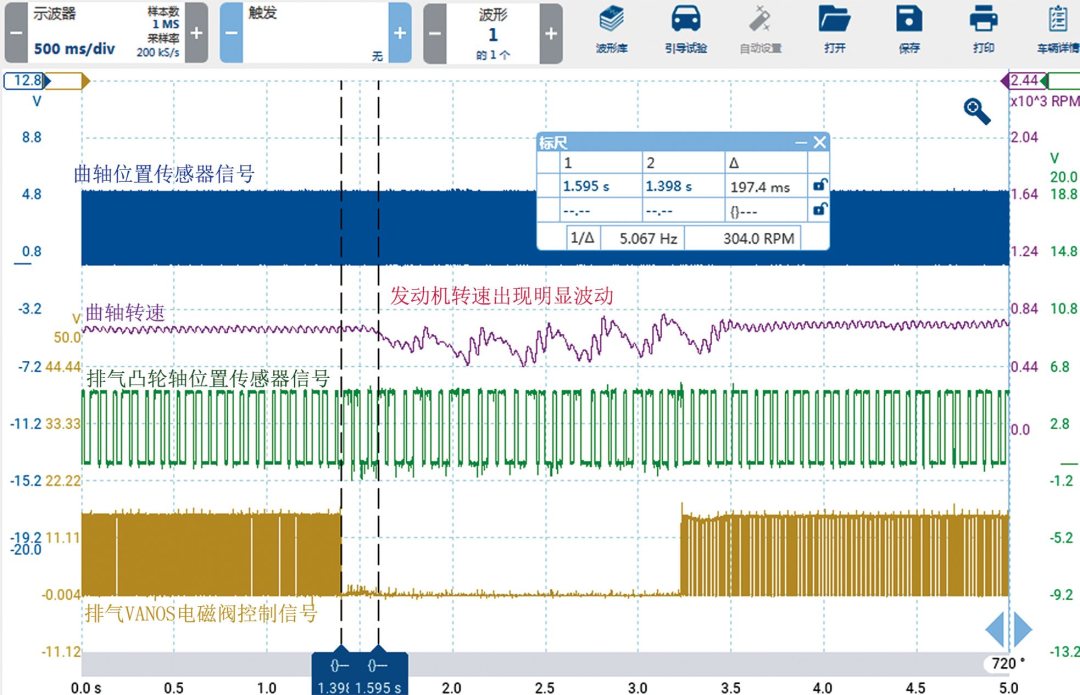Select the 2.44 RPM channel scale marker

[x=1024, y=81]
